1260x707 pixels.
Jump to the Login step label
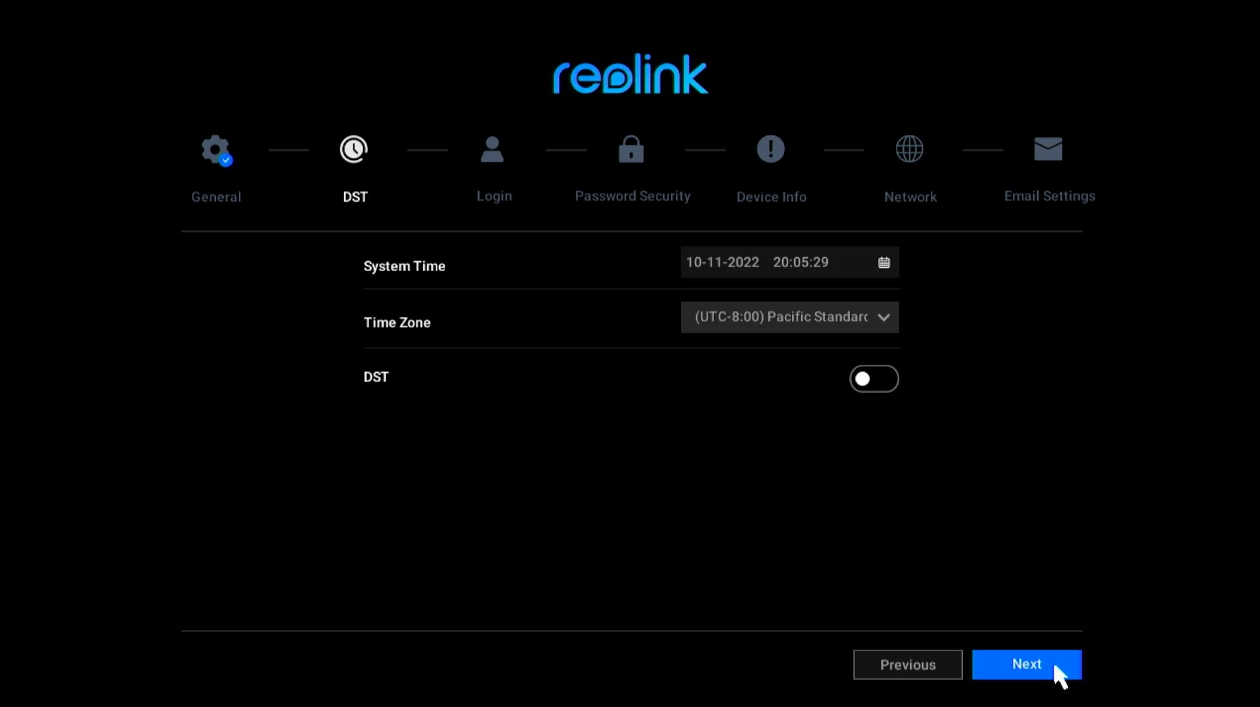point(494,196)
